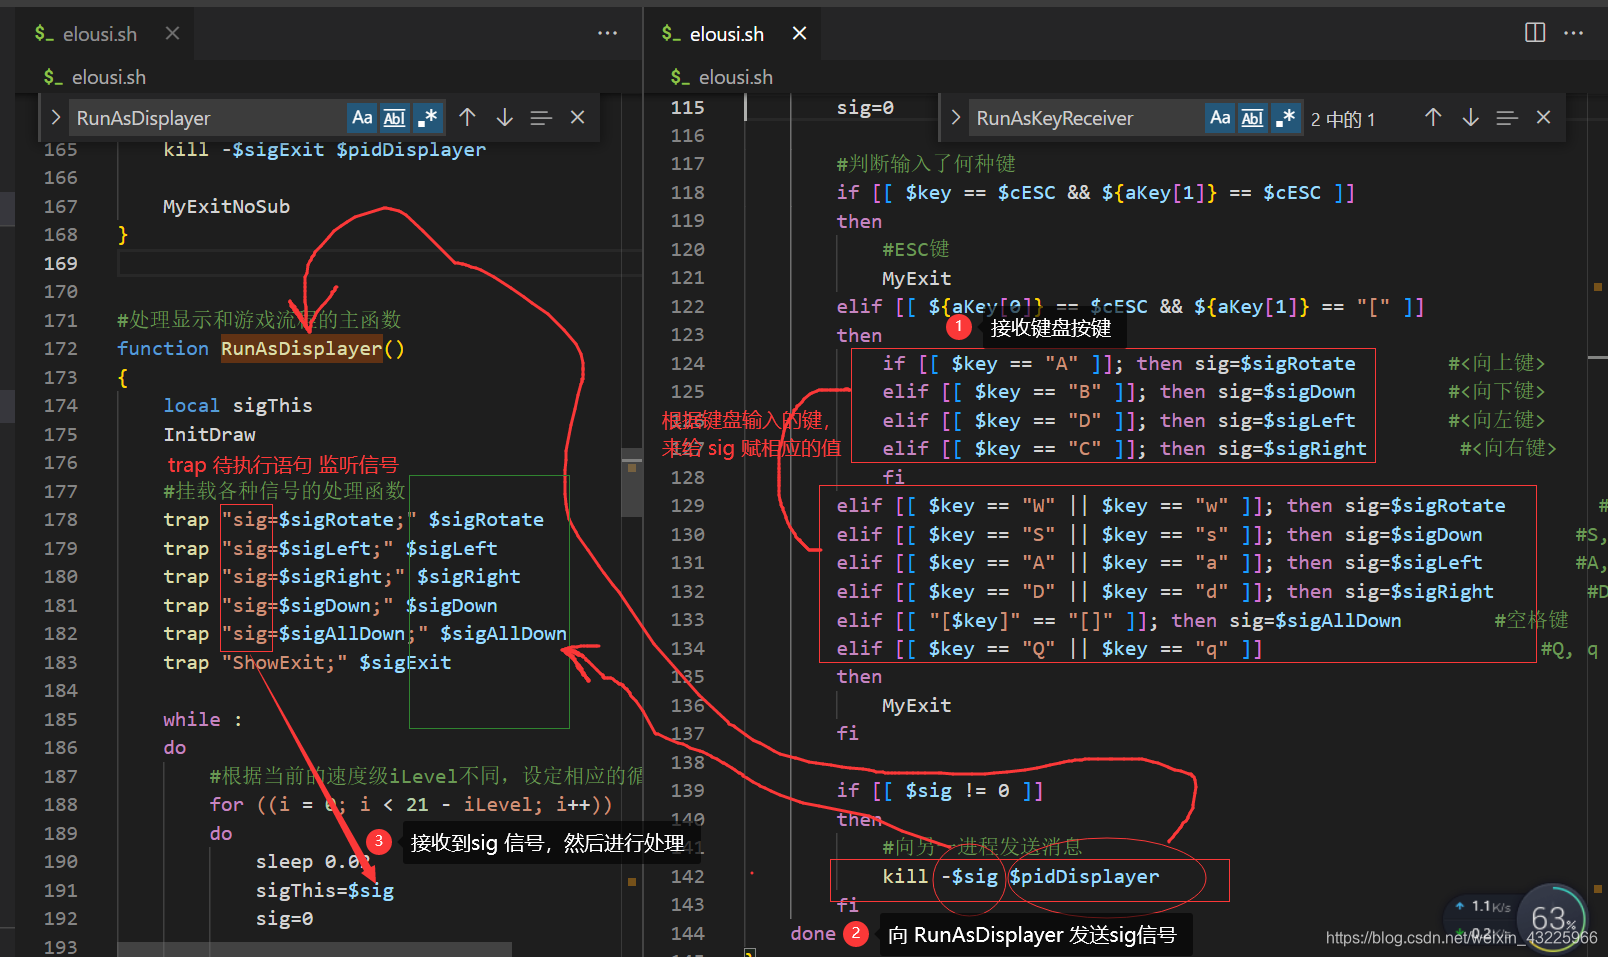Screen dimensions: 1608x957
Task: Click shell file icon on right tab
Action: coord(670,34)
